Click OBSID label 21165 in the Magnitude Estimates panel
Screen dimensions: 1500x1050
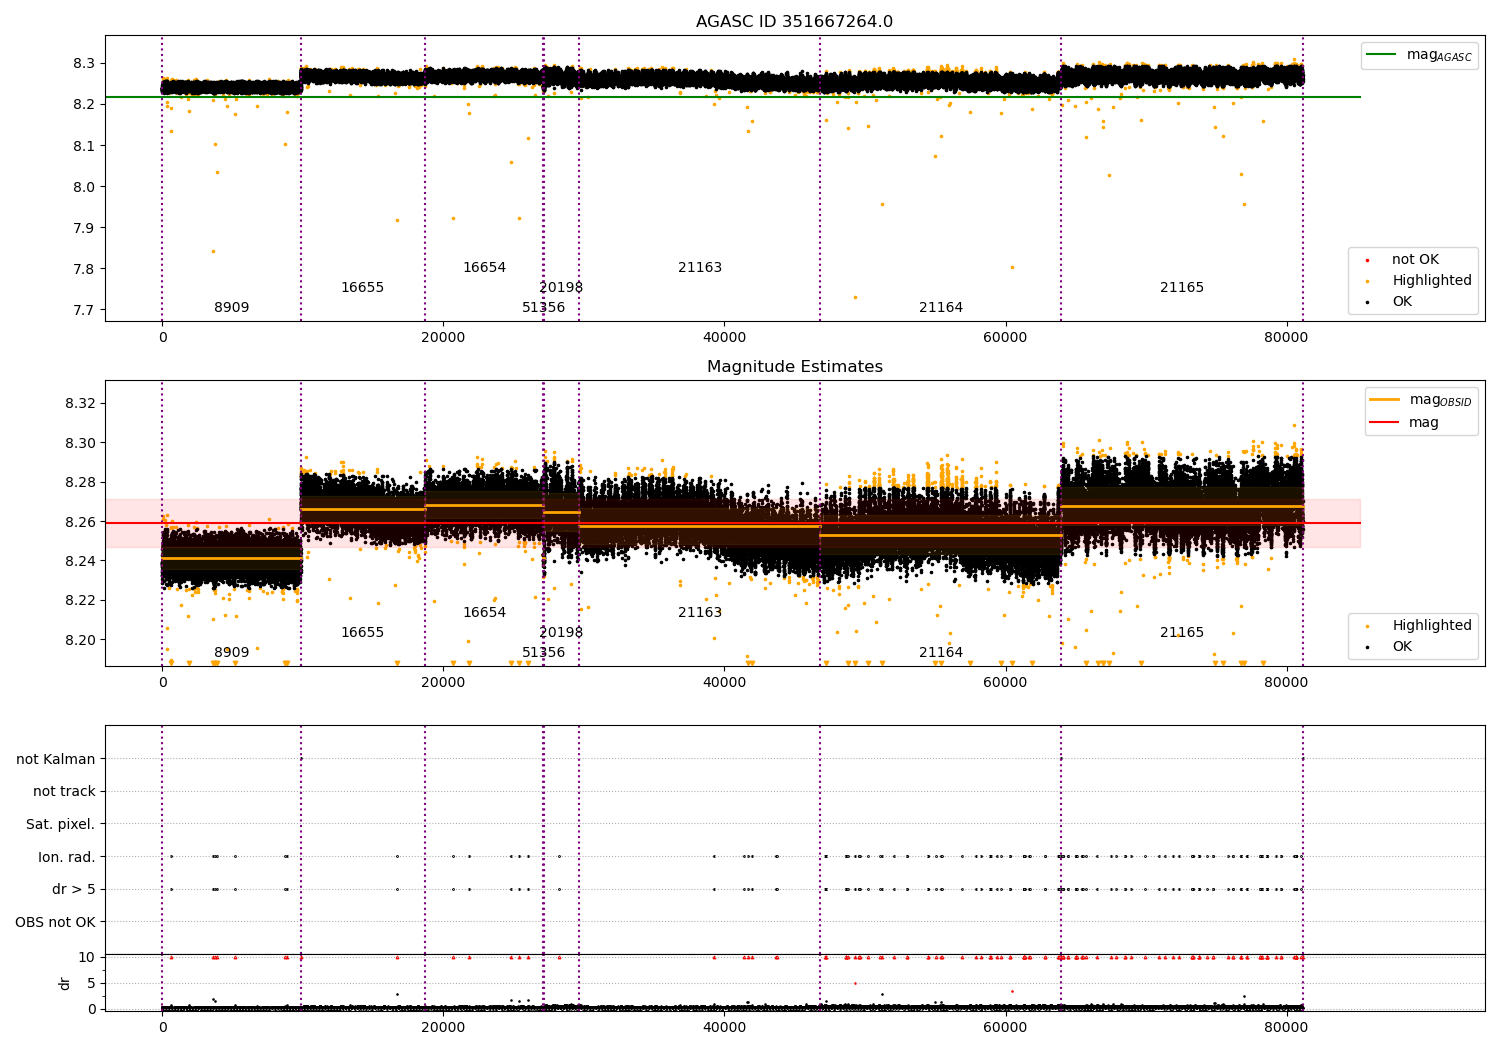tap(1182, 633)
